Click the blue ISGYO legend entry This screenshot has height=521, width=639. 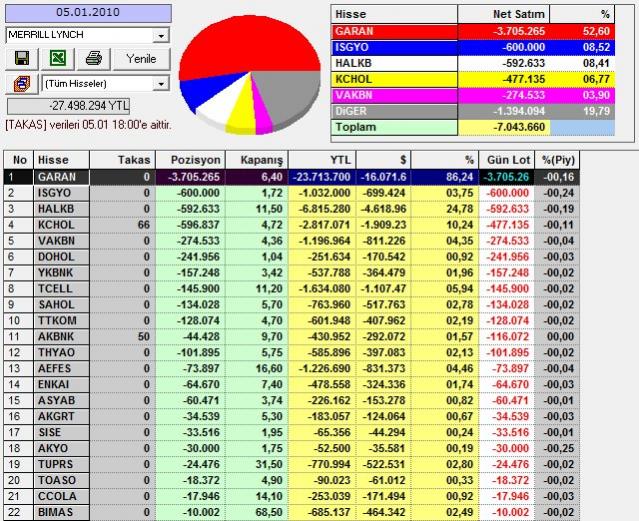[395, 46]
